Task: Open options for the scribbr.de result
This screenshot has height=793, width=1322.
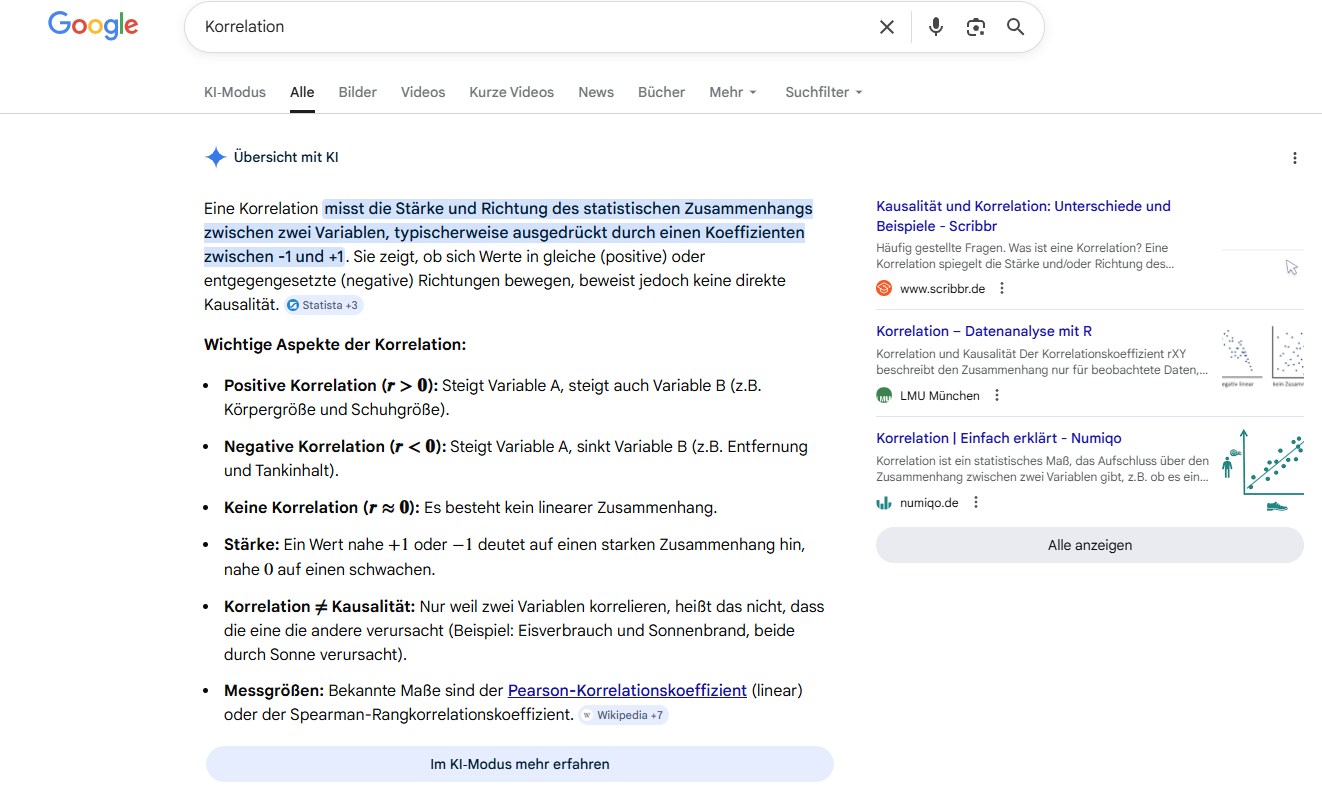Action: click(x=1002, y=289)
